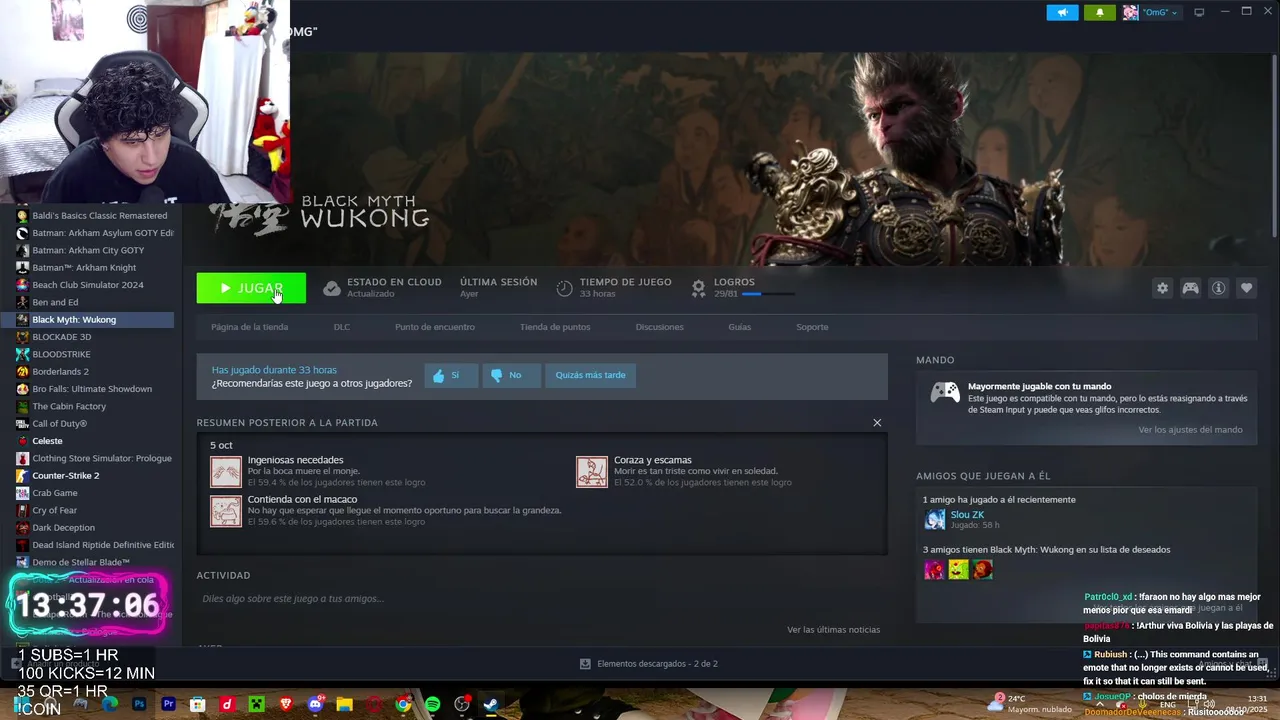The image size is (1280, 720).
Task: Open Ver las últimas noticias link
Action: [x=833, y=630]
